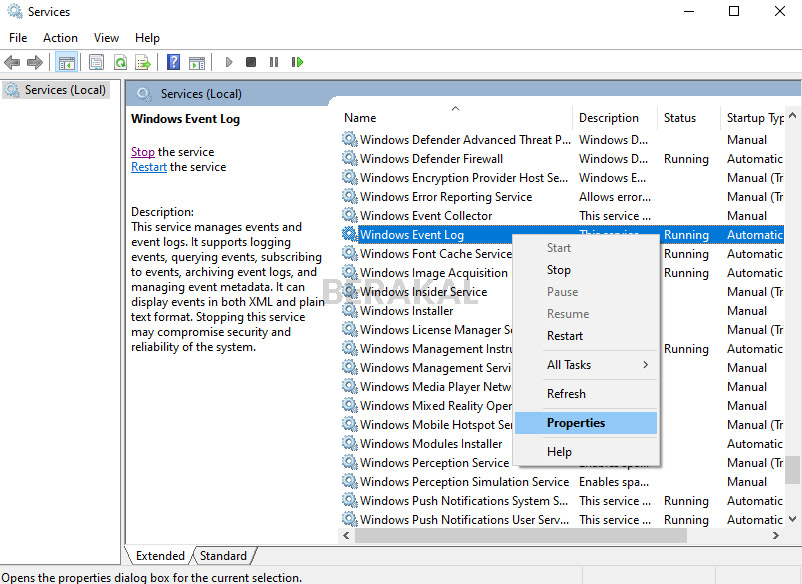Stop the service using the square stop icon
This screenshot has height=584, width=802.
(x=251, y=62)
